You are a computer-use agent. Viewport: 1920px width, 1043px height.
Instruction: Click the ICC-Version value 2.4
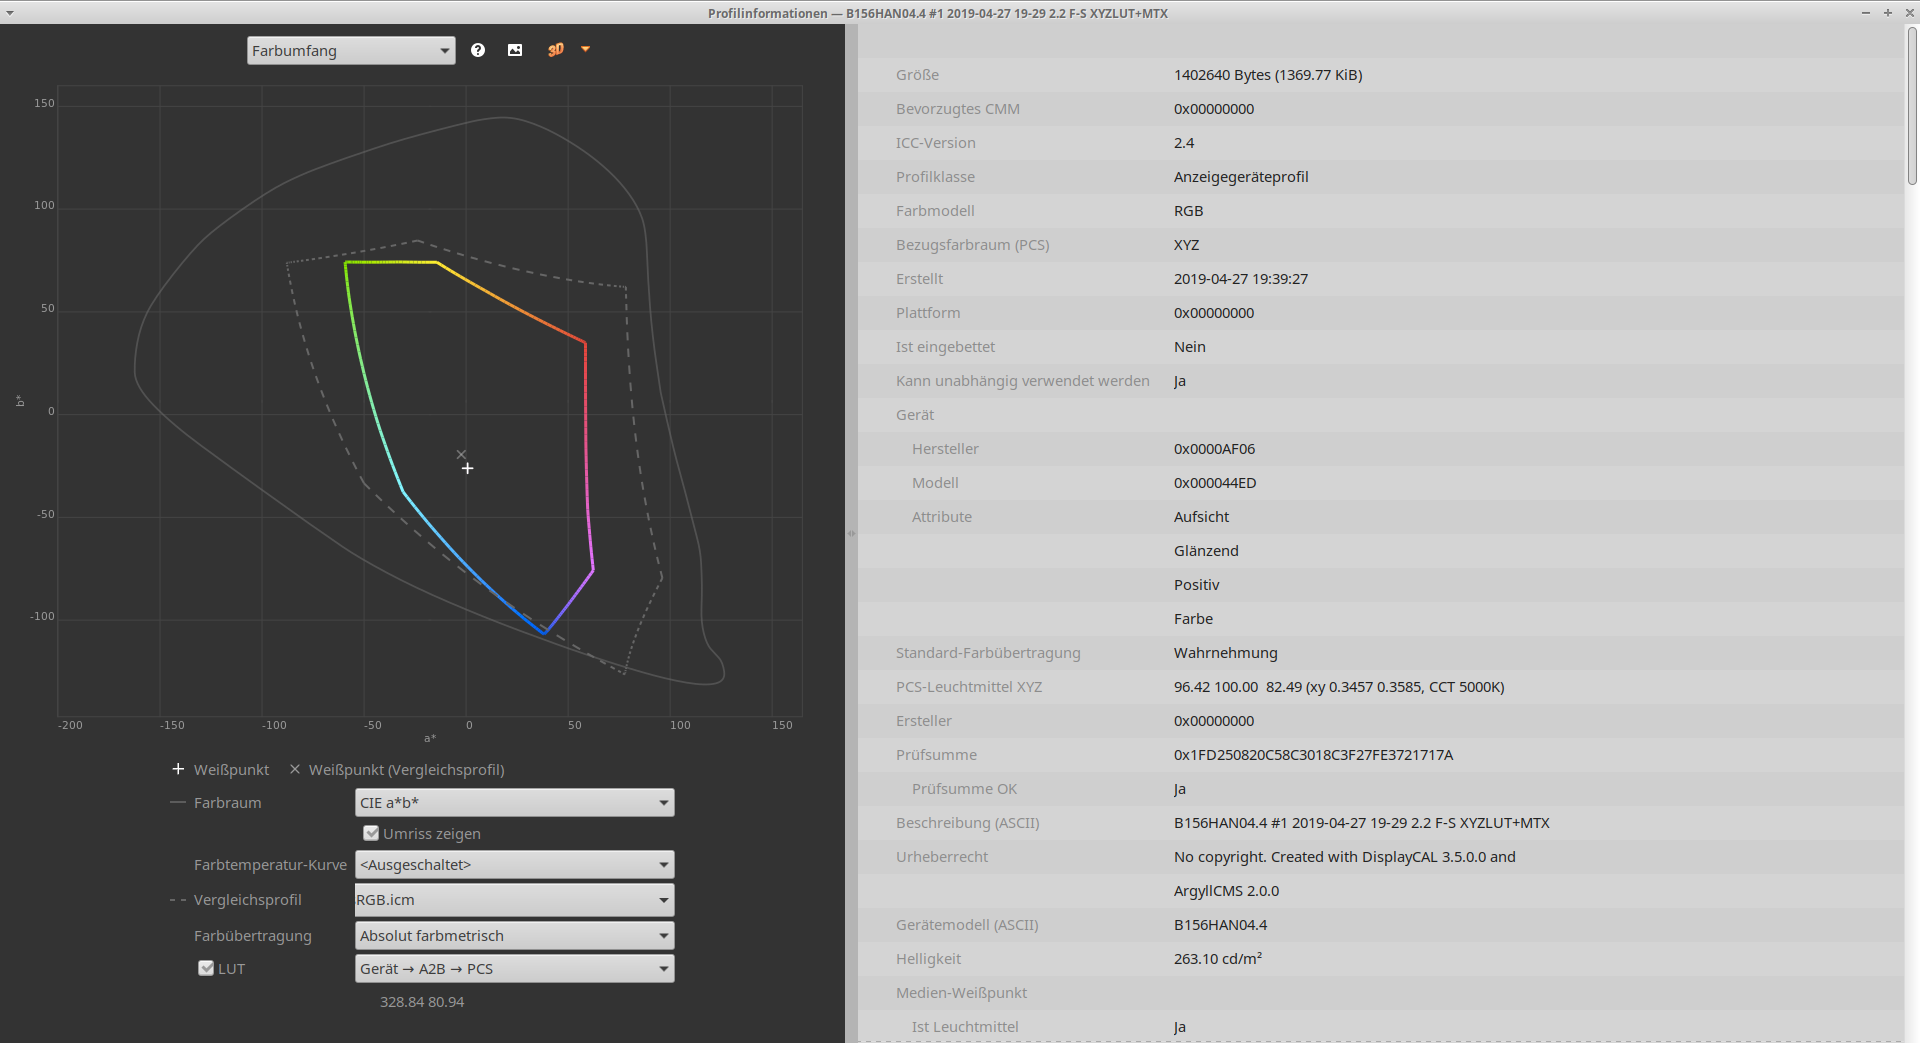pos(1184,143)
